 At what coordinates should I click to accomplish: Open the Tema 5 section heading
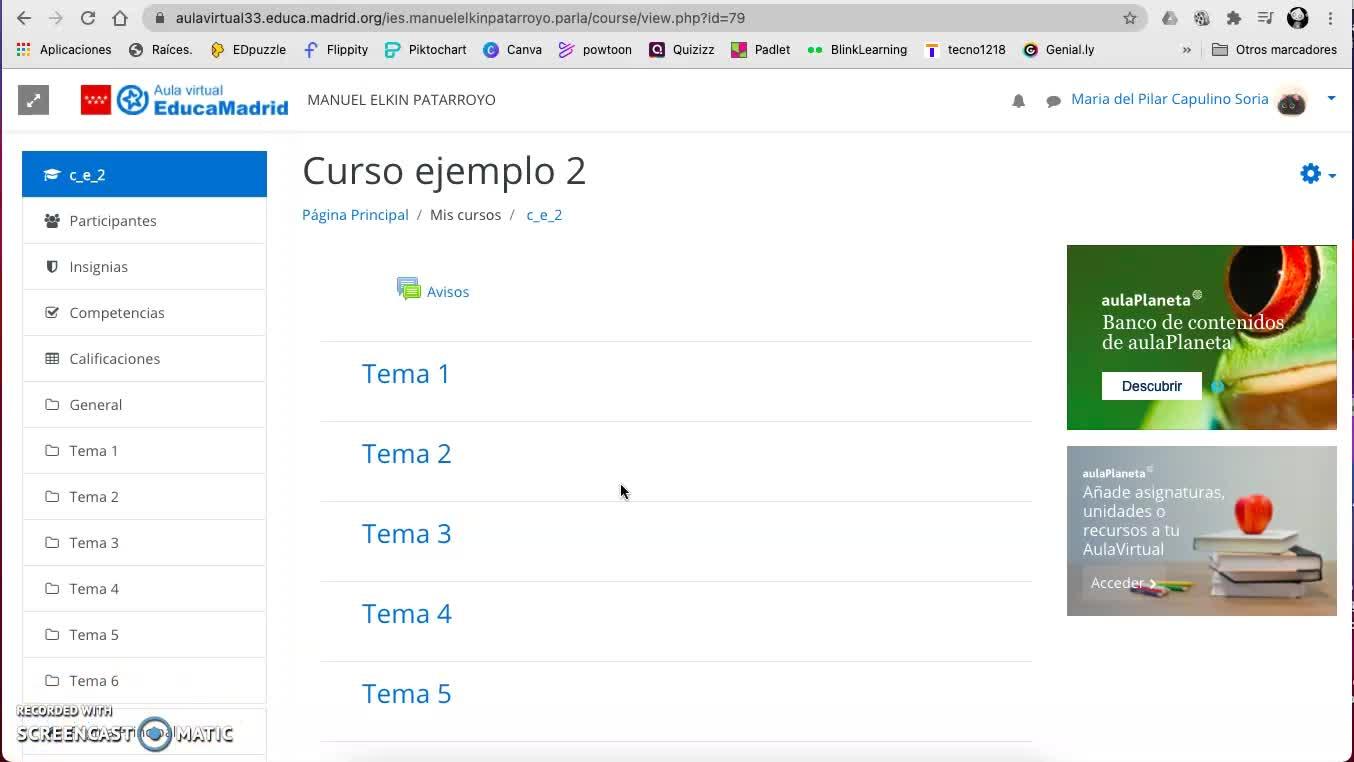(407, 693)
